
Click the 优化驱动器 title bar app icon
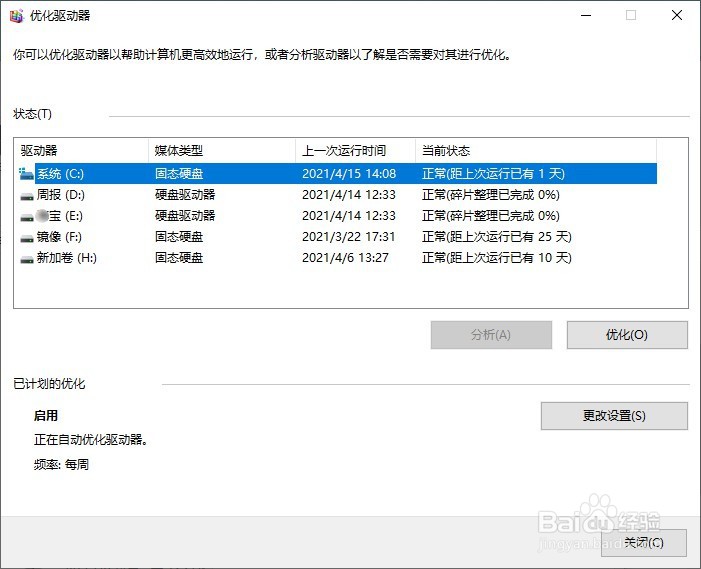click(17, 16)
